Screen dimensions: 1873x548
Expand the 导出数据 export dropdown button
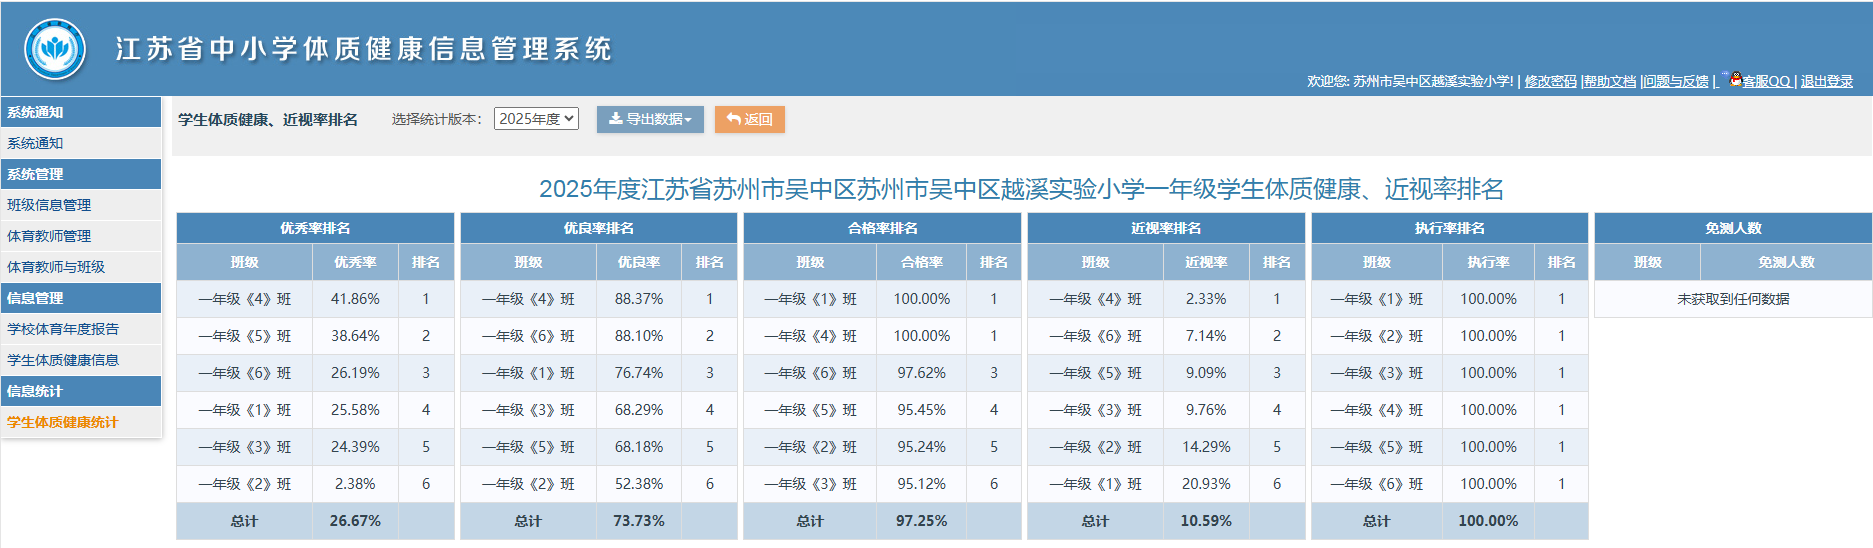[x=650, y=119]
